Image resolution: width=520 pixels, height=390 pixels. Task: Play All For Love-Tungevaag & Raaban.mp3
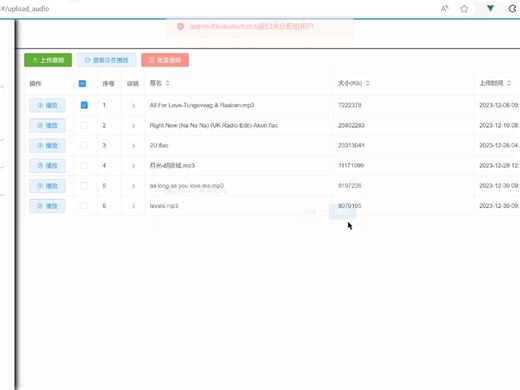[x=47, y=105]
